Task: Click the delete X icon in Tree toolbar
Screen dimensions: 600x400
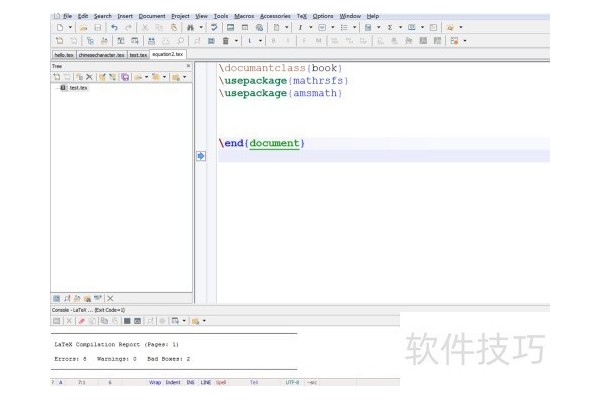Action: pyautogui.click(x=89, y=76)
